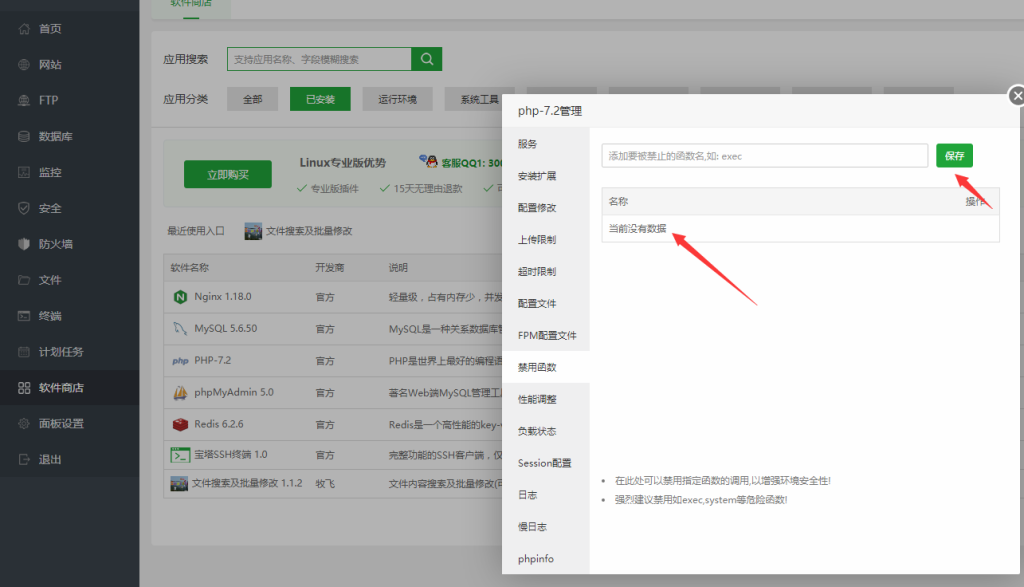The width and height of the screenshot is (1024, 587).
Task: Click 退出 to log out
Action: click(x=44, y=457)
